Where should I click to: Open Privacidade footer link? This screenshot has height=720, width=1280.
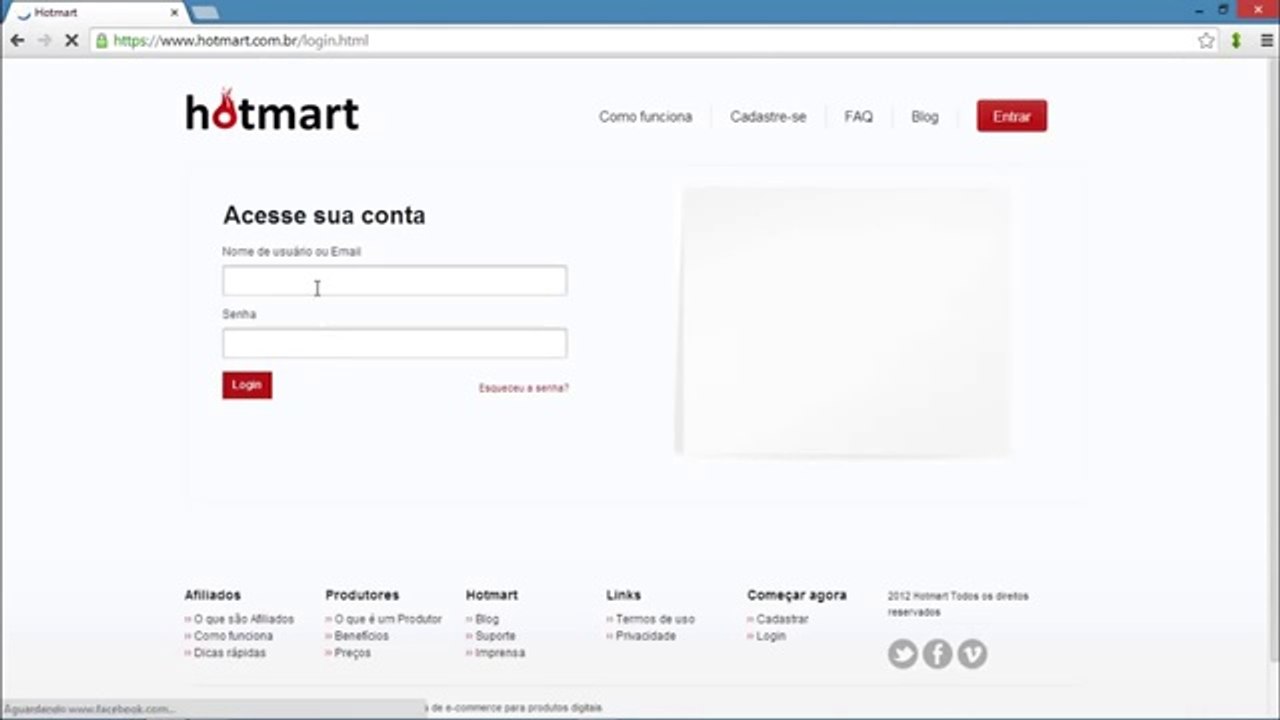coord(645,636)
